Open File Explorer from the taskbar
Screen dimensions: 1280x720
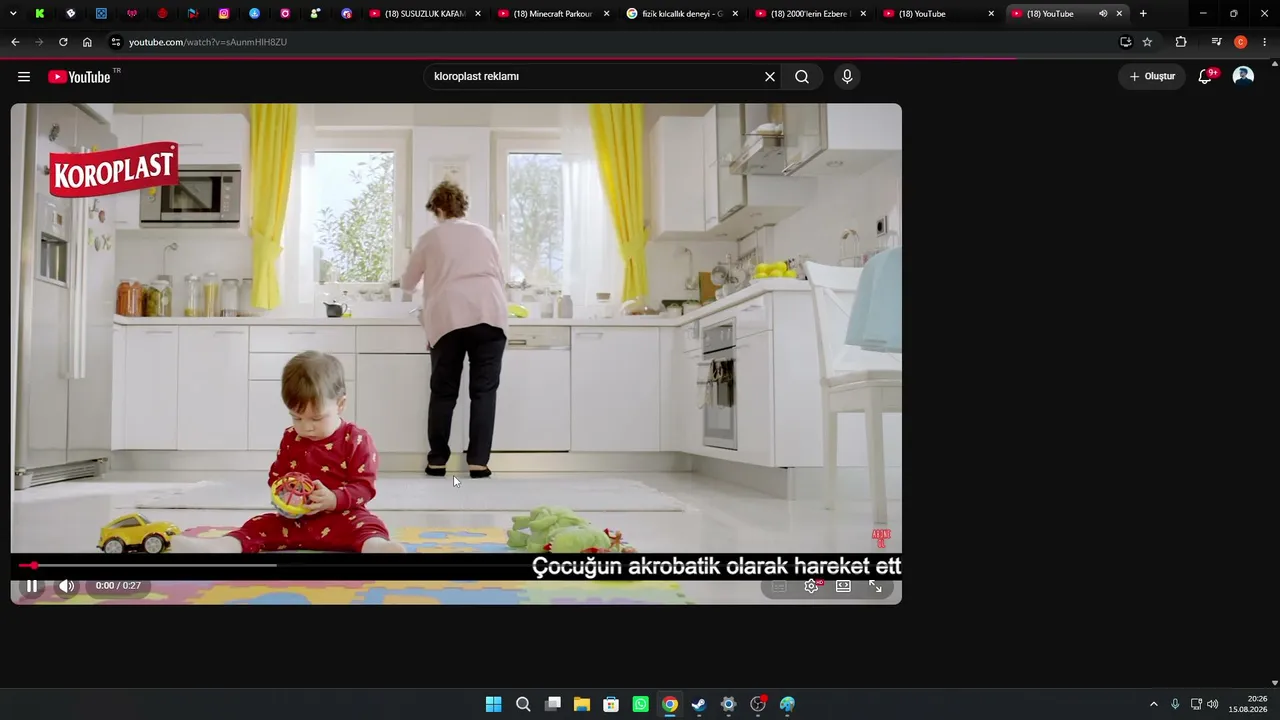coord(581,704)
